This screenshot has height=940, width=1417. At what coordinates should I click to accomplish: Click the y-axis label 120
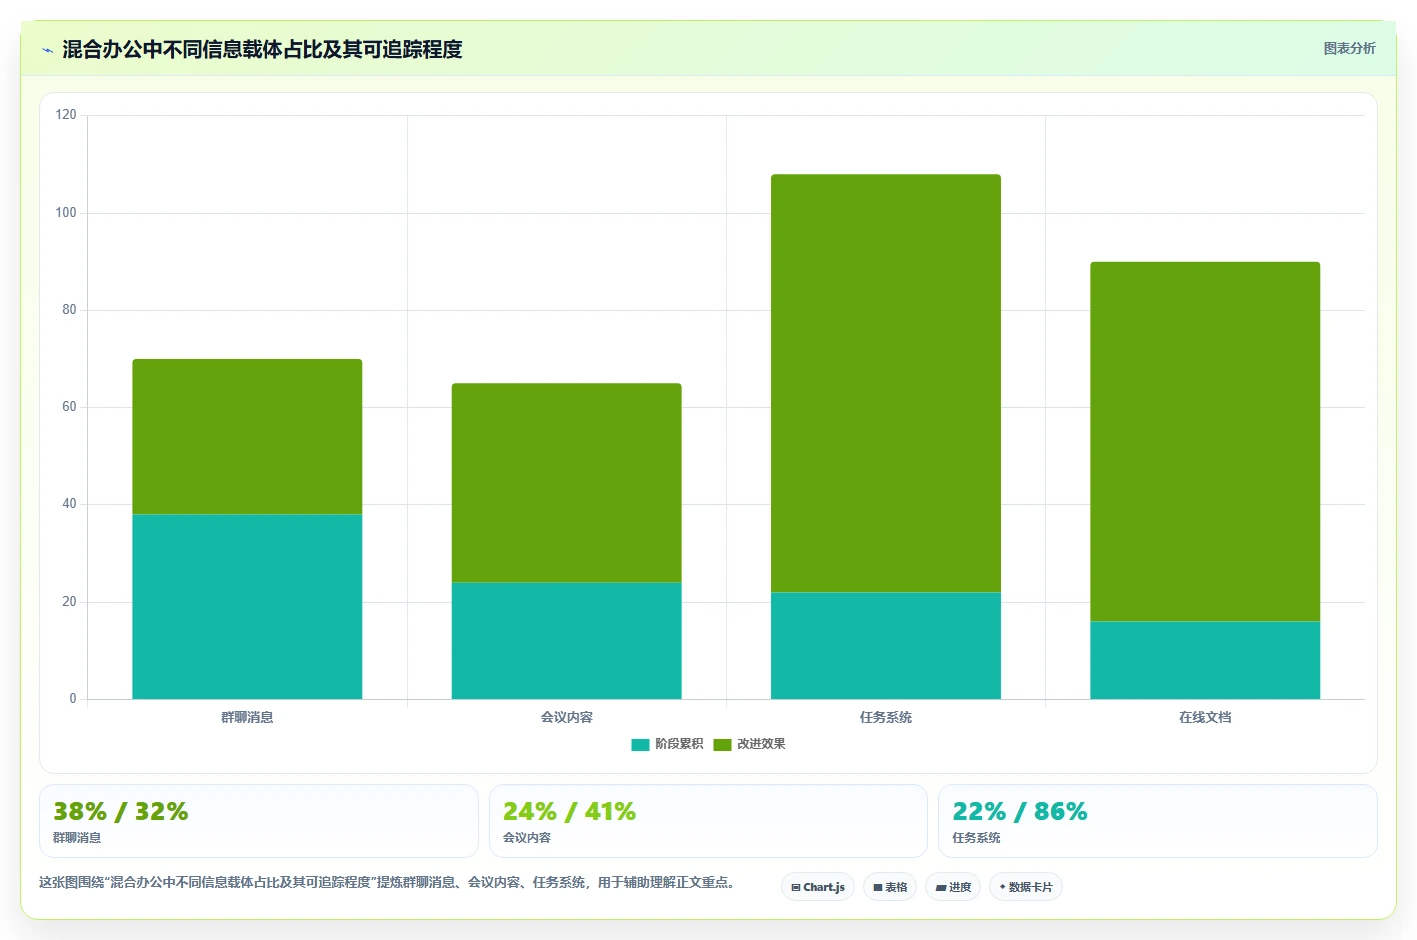66,115
